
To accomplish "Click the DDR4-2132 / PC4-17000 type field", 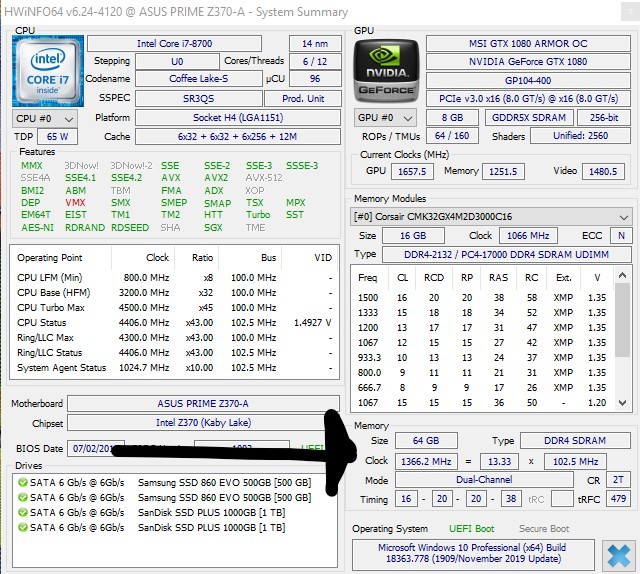I will 507,255.
